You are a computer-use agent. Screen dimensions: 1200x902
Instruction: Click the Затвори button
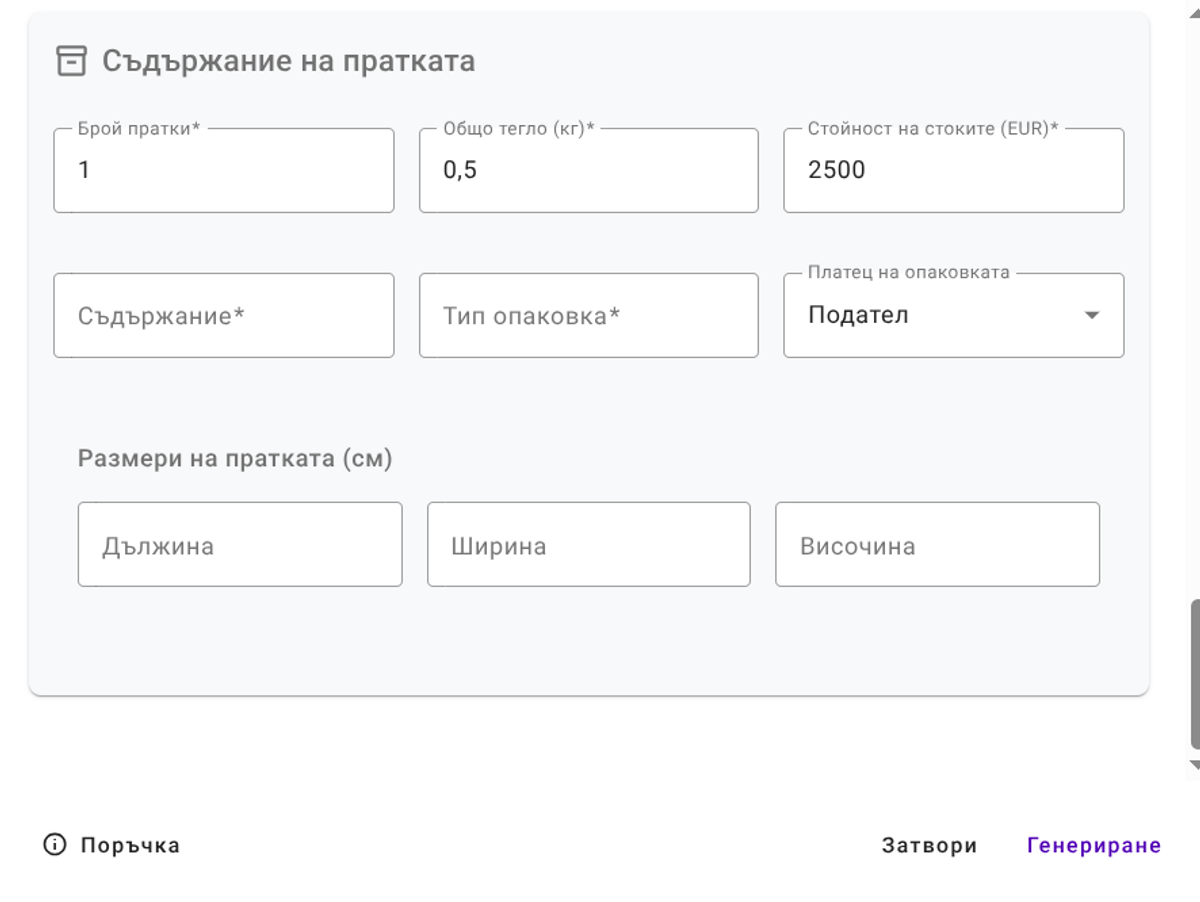(929, 845)
